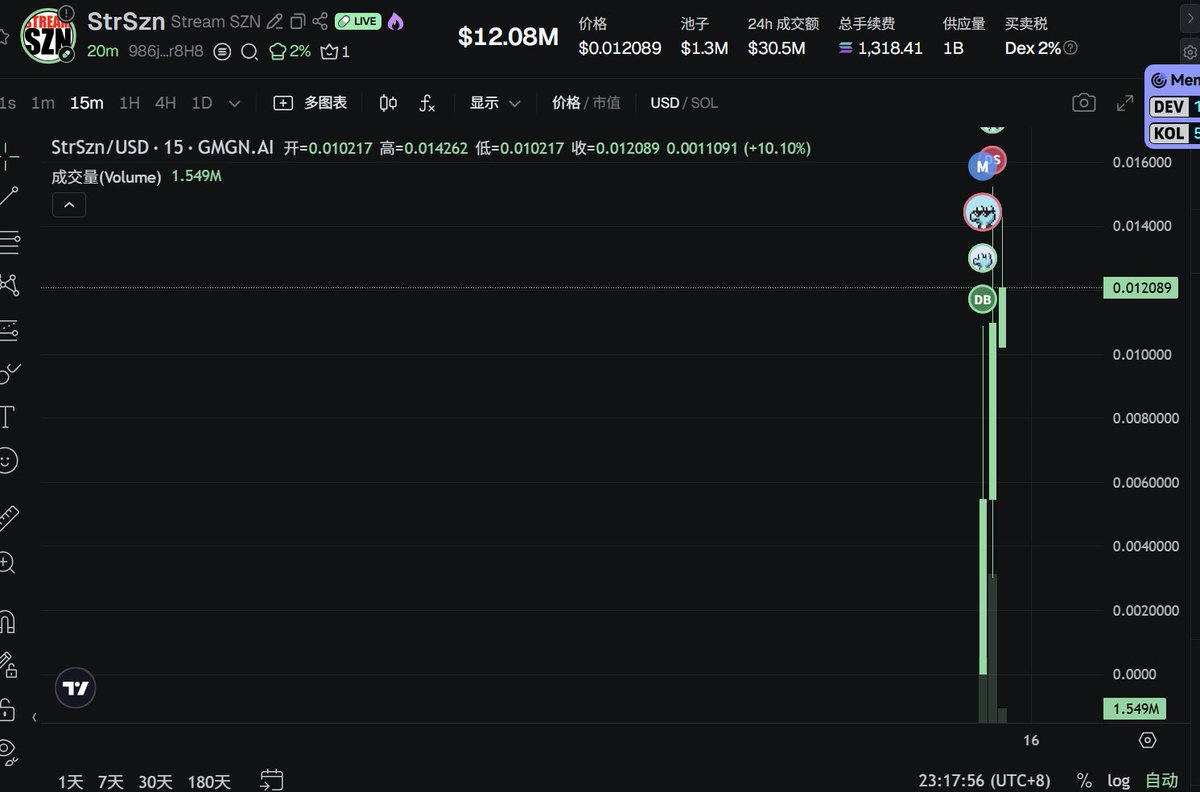The width and height of the screenshot is (1200, 792).
Task: Click the chef hat 2% indicator
Action: [x=290, y=51]
